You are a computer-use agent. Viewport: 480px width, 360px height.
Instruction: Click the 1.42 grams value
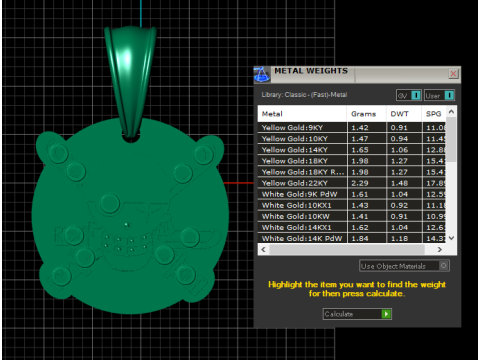360,128
